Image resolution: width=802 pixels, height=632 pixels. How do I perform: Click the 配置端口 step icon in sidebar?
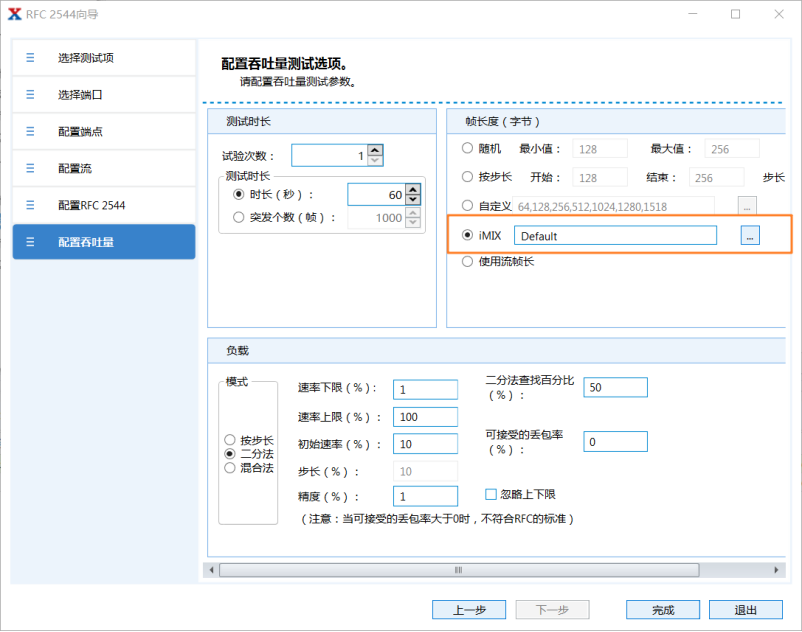coord(27,131)
